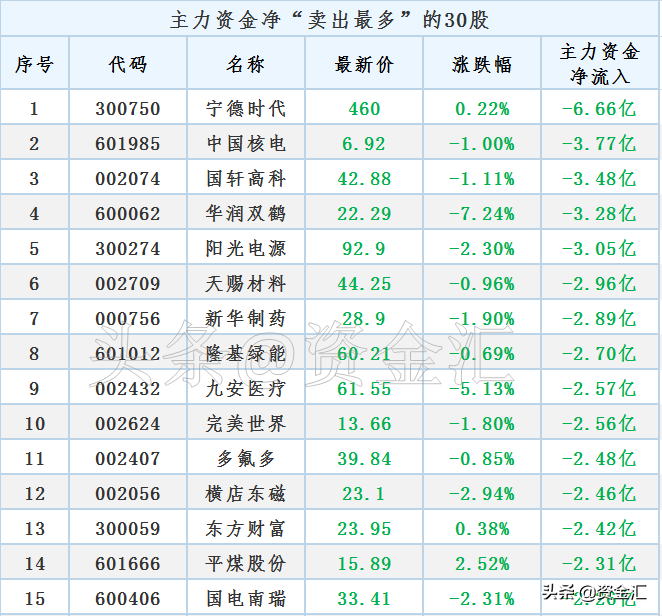662x616 pixels.
Task: Click stock name 国轩高科
Action: click(x=246, y=179)
